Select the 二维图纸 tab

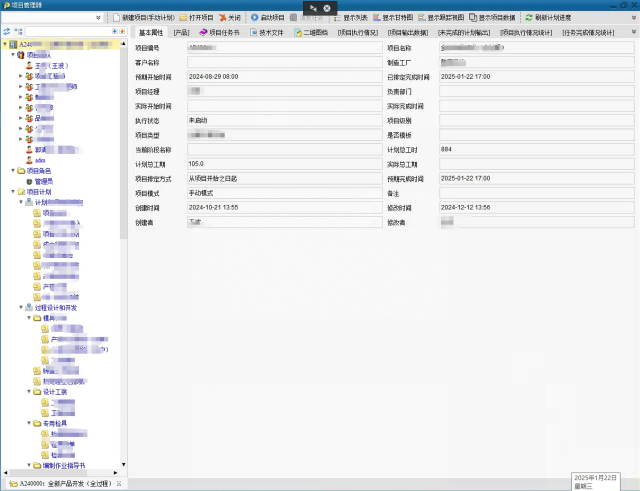tap(308, 32)
